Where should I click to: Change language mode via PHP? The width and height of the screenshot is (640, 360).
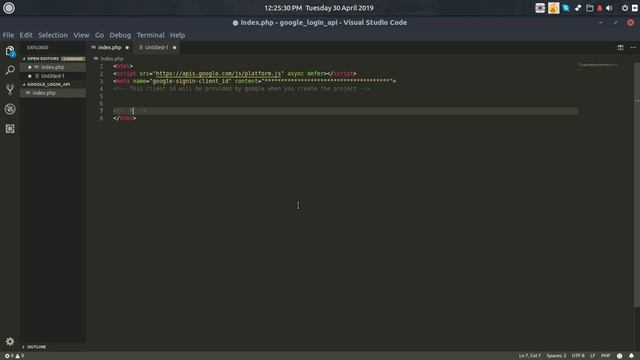605,356
